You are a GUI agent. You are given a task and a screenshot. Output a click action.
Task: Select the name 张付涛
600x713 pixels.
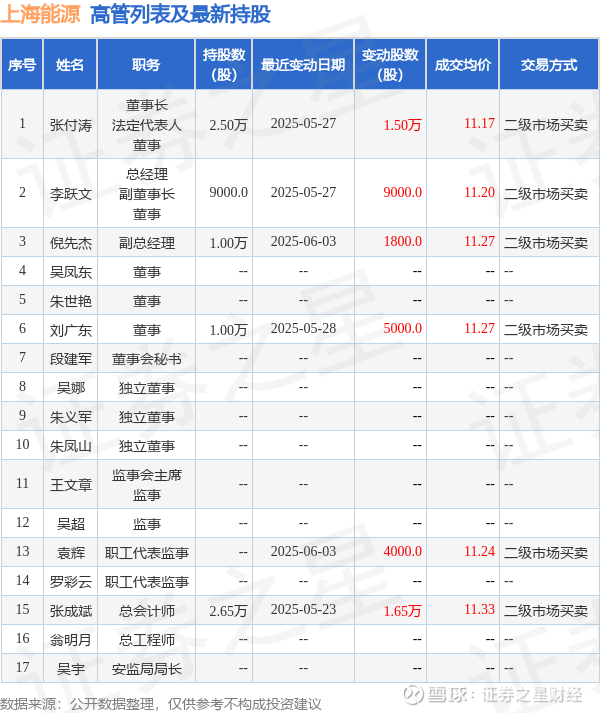(x=71, y=125)
